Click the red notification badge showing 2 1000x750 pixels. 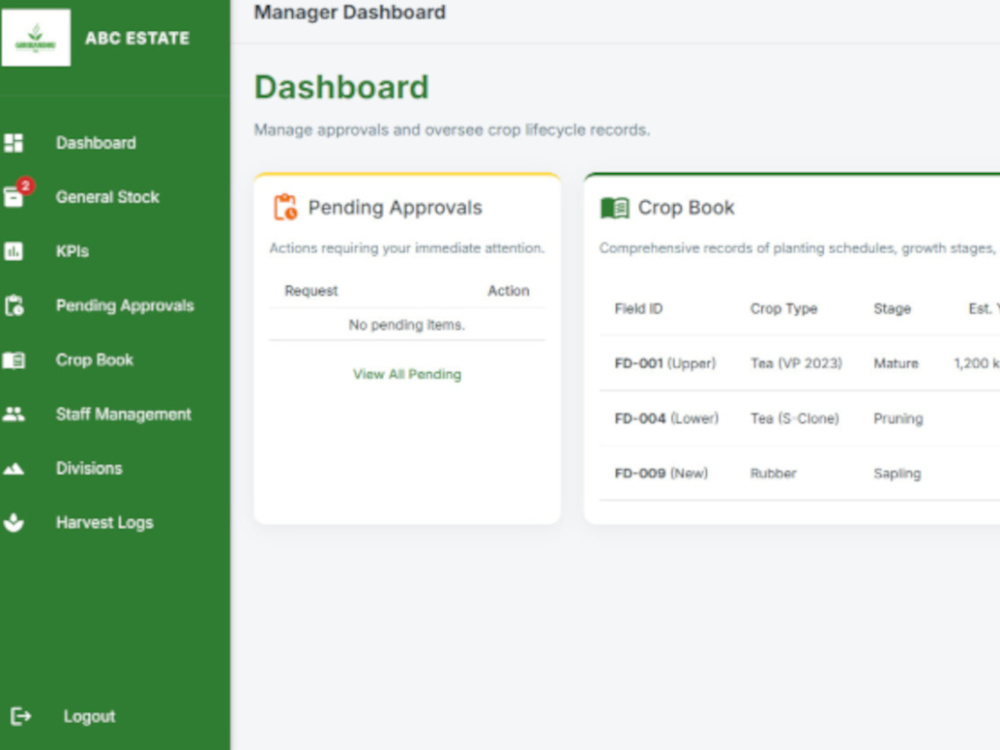point(26,186)
